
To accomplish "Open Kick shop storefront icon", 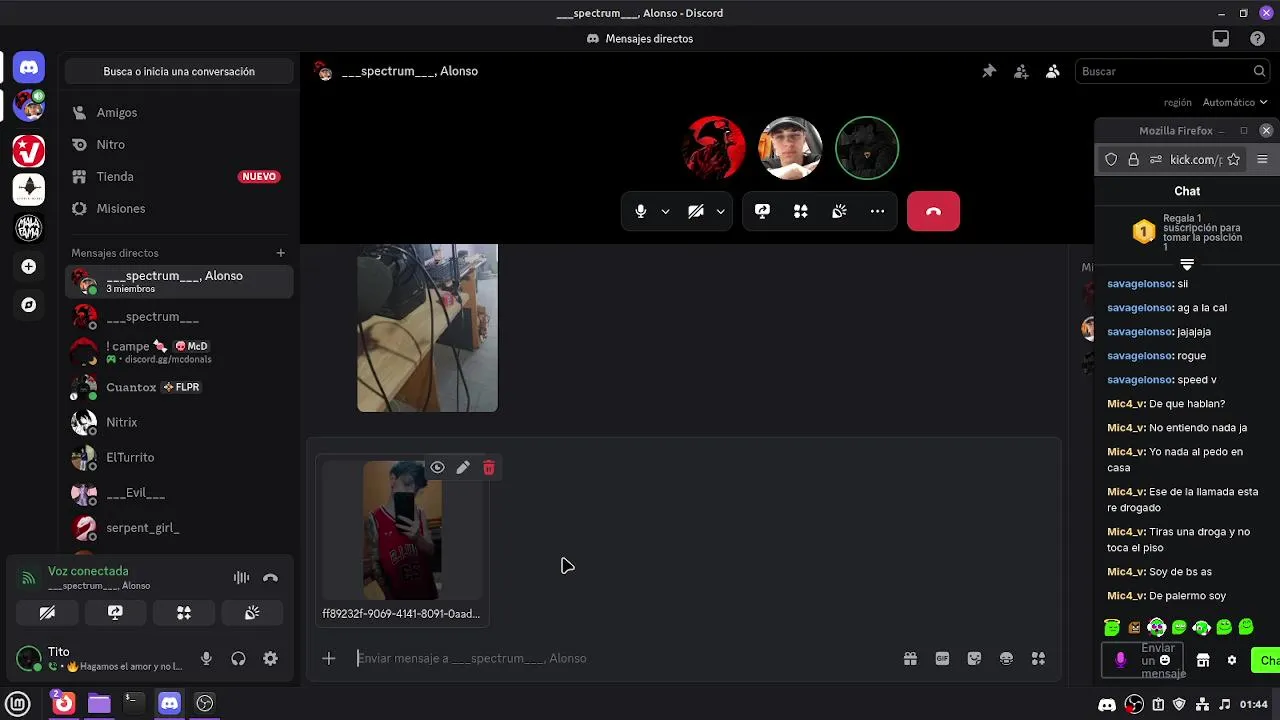I will tap(1203, 660).
